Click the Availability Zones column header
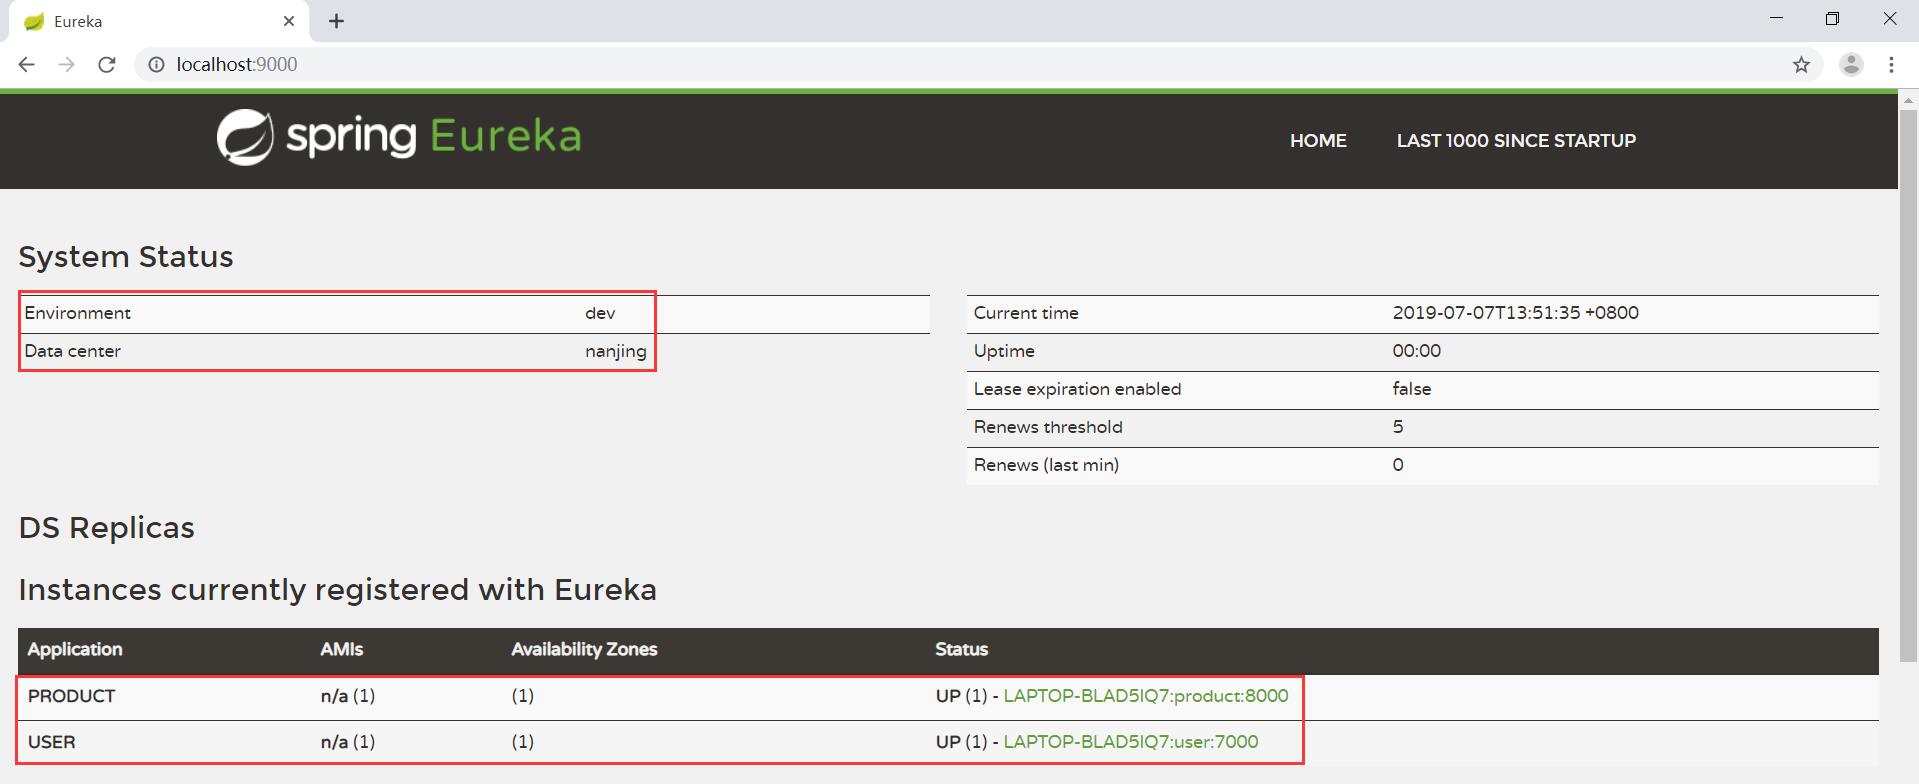The image size is (1919, 784). [584, 650]
